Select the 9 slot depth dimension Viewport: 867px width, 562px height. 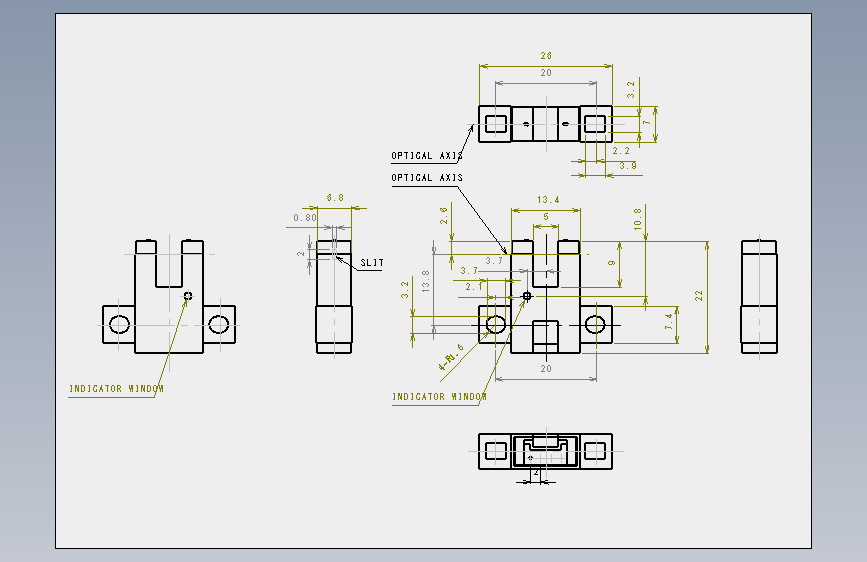click(x=612, y=263)
